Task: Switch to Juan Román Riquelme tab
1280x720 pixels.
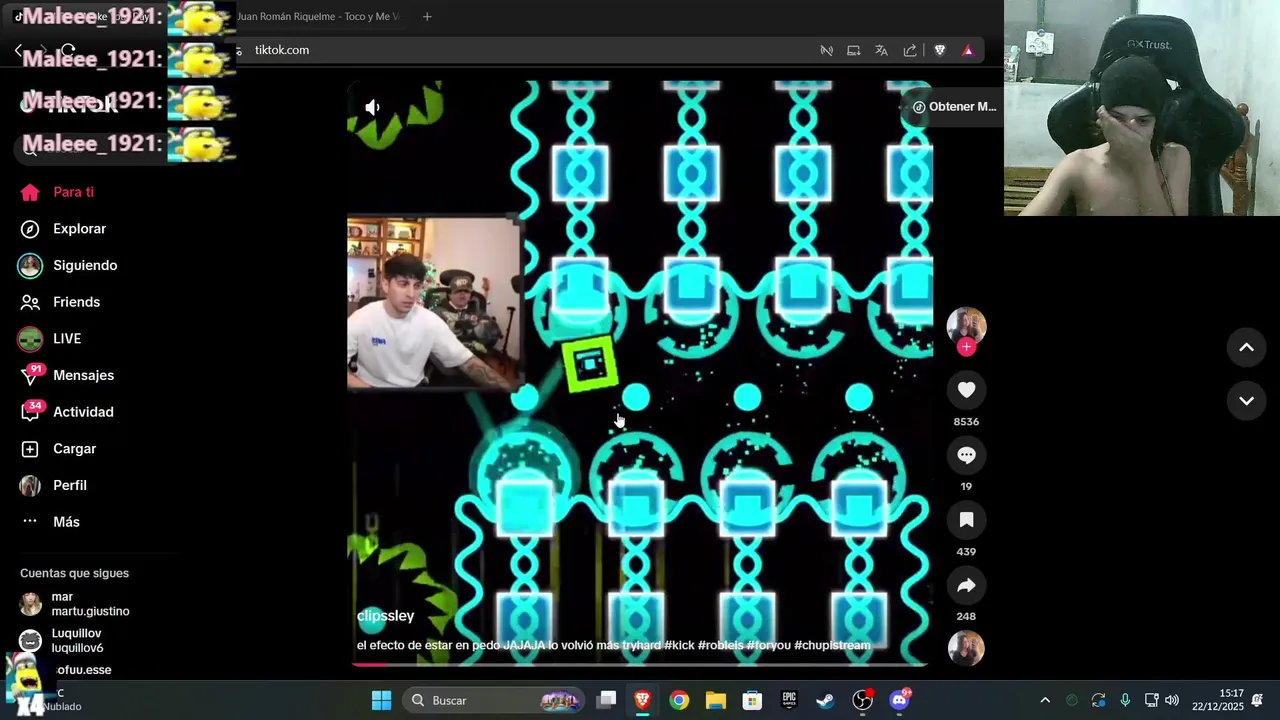Action: point(318,16)
